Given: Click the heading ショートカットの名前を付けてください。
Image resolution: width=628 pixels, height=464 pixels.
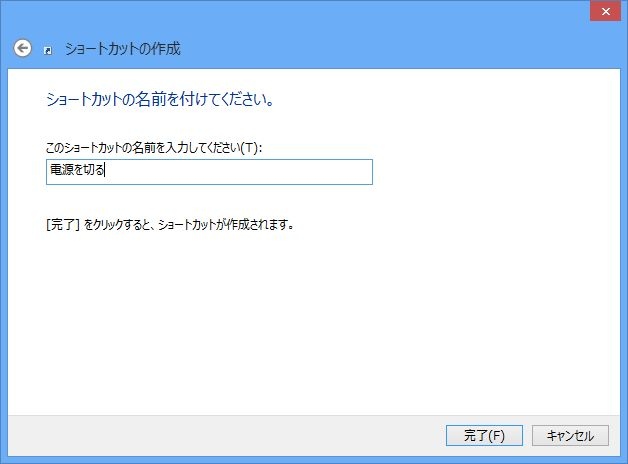Looking at the screenshot, I should pos(160,100).
